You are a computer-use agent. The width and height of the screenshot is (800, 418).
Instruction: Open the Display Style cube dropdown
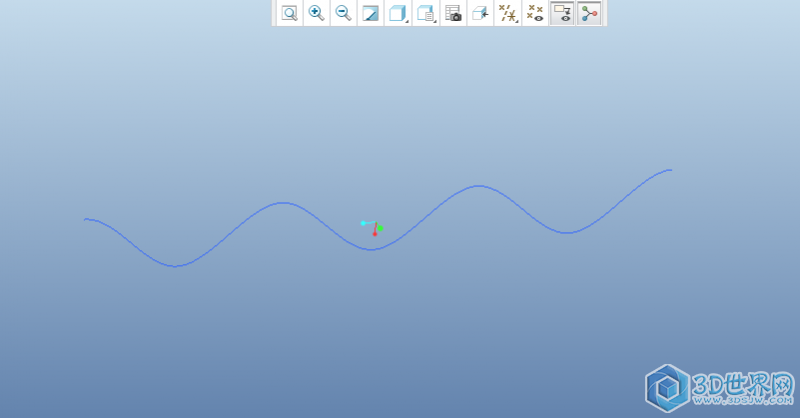398,13
